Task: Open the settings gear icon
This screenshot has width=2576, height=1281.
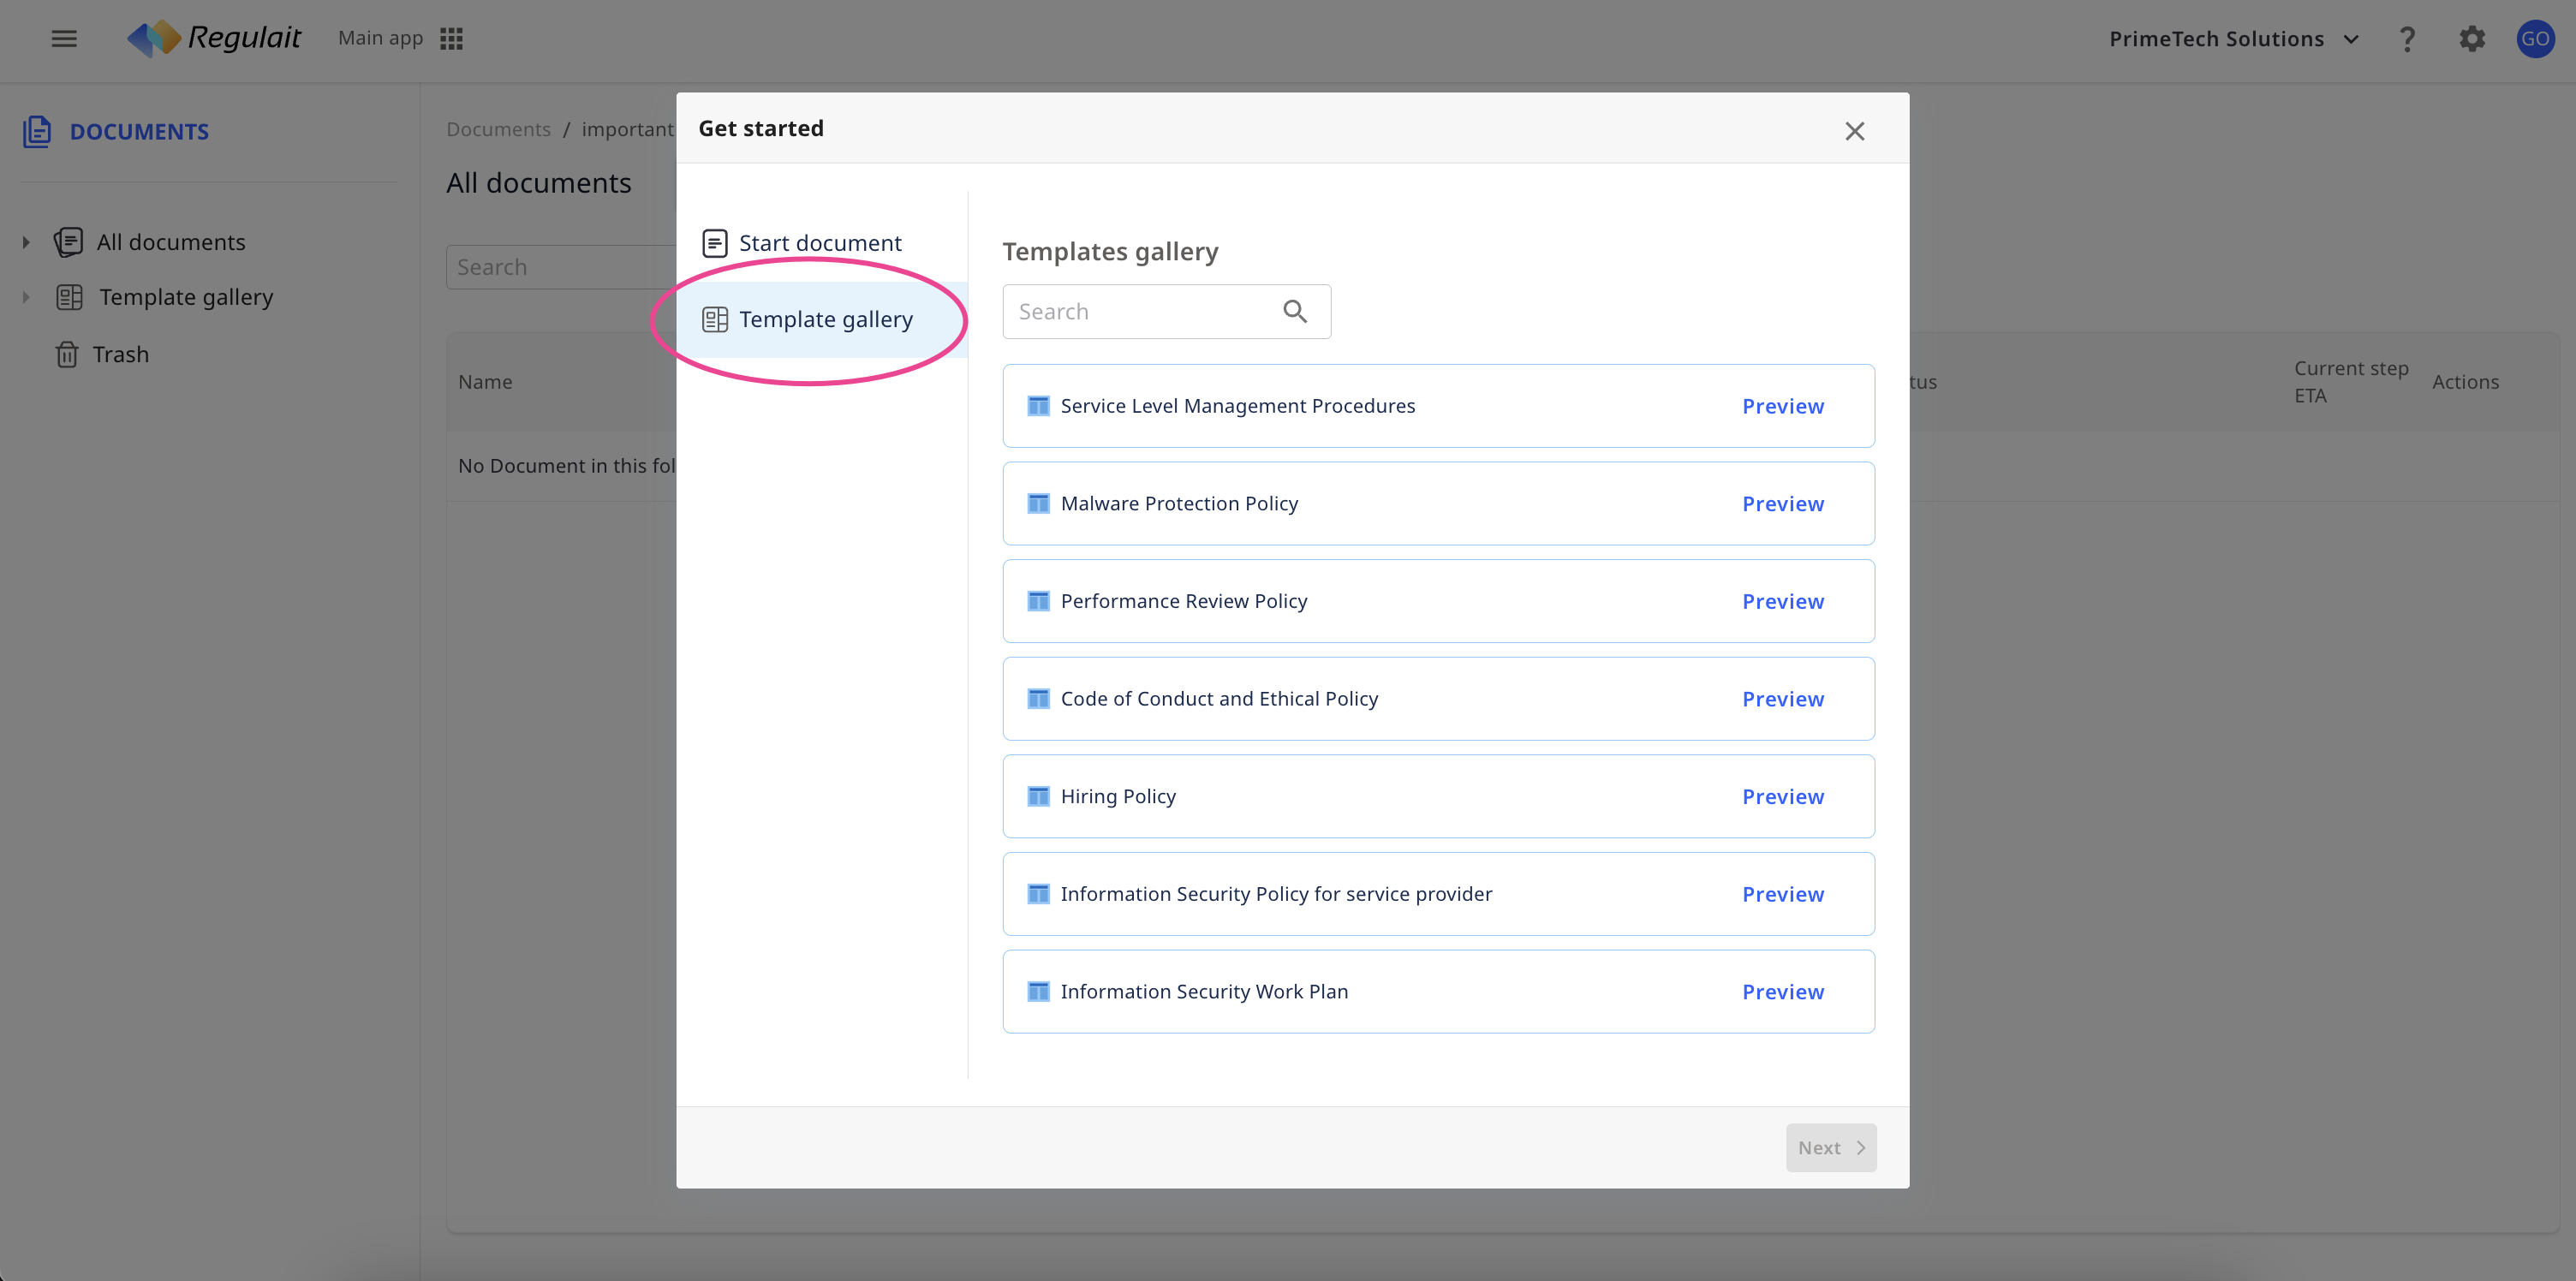Action: tap(2472, 39)
